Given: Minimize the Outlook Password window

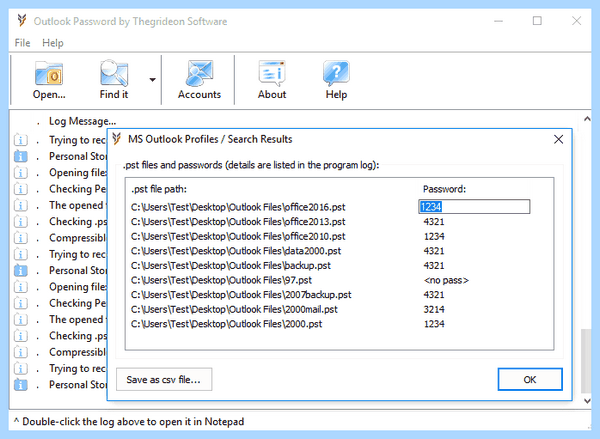Looking at the screenshot, I should click(498, 21).
